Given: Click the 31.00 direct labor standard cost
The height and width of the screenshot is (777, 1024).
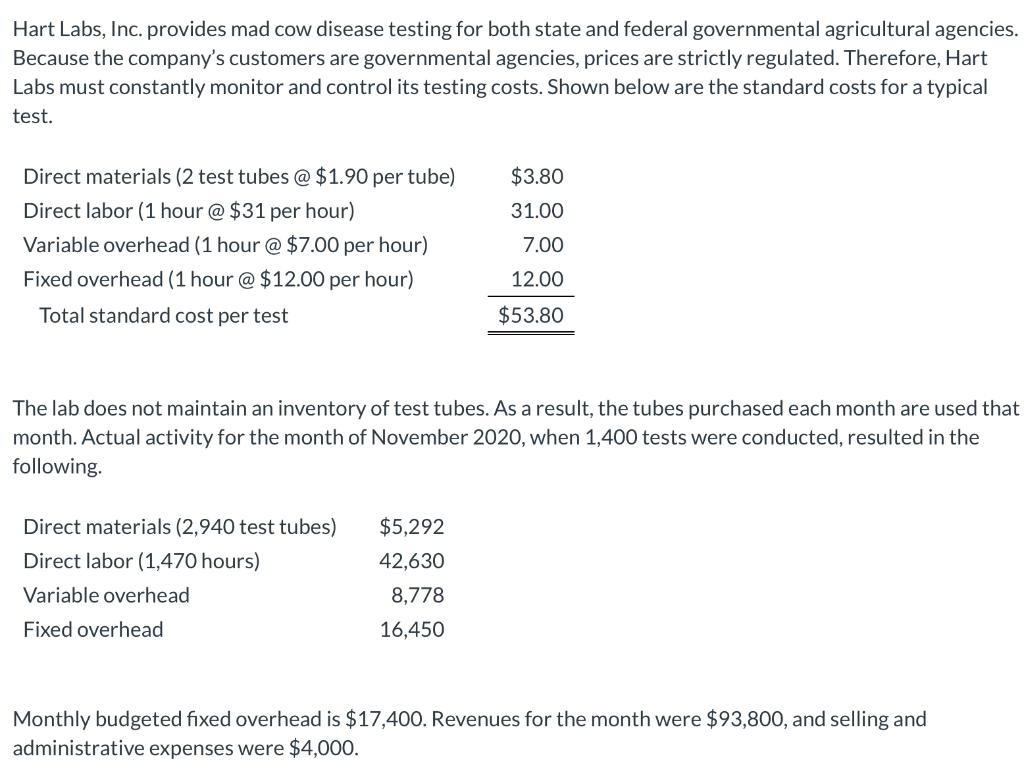Looking at the screenshot, I should click(537, 211).
